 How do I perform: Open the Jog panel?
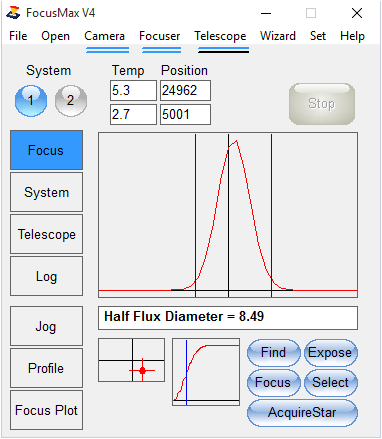46,326
